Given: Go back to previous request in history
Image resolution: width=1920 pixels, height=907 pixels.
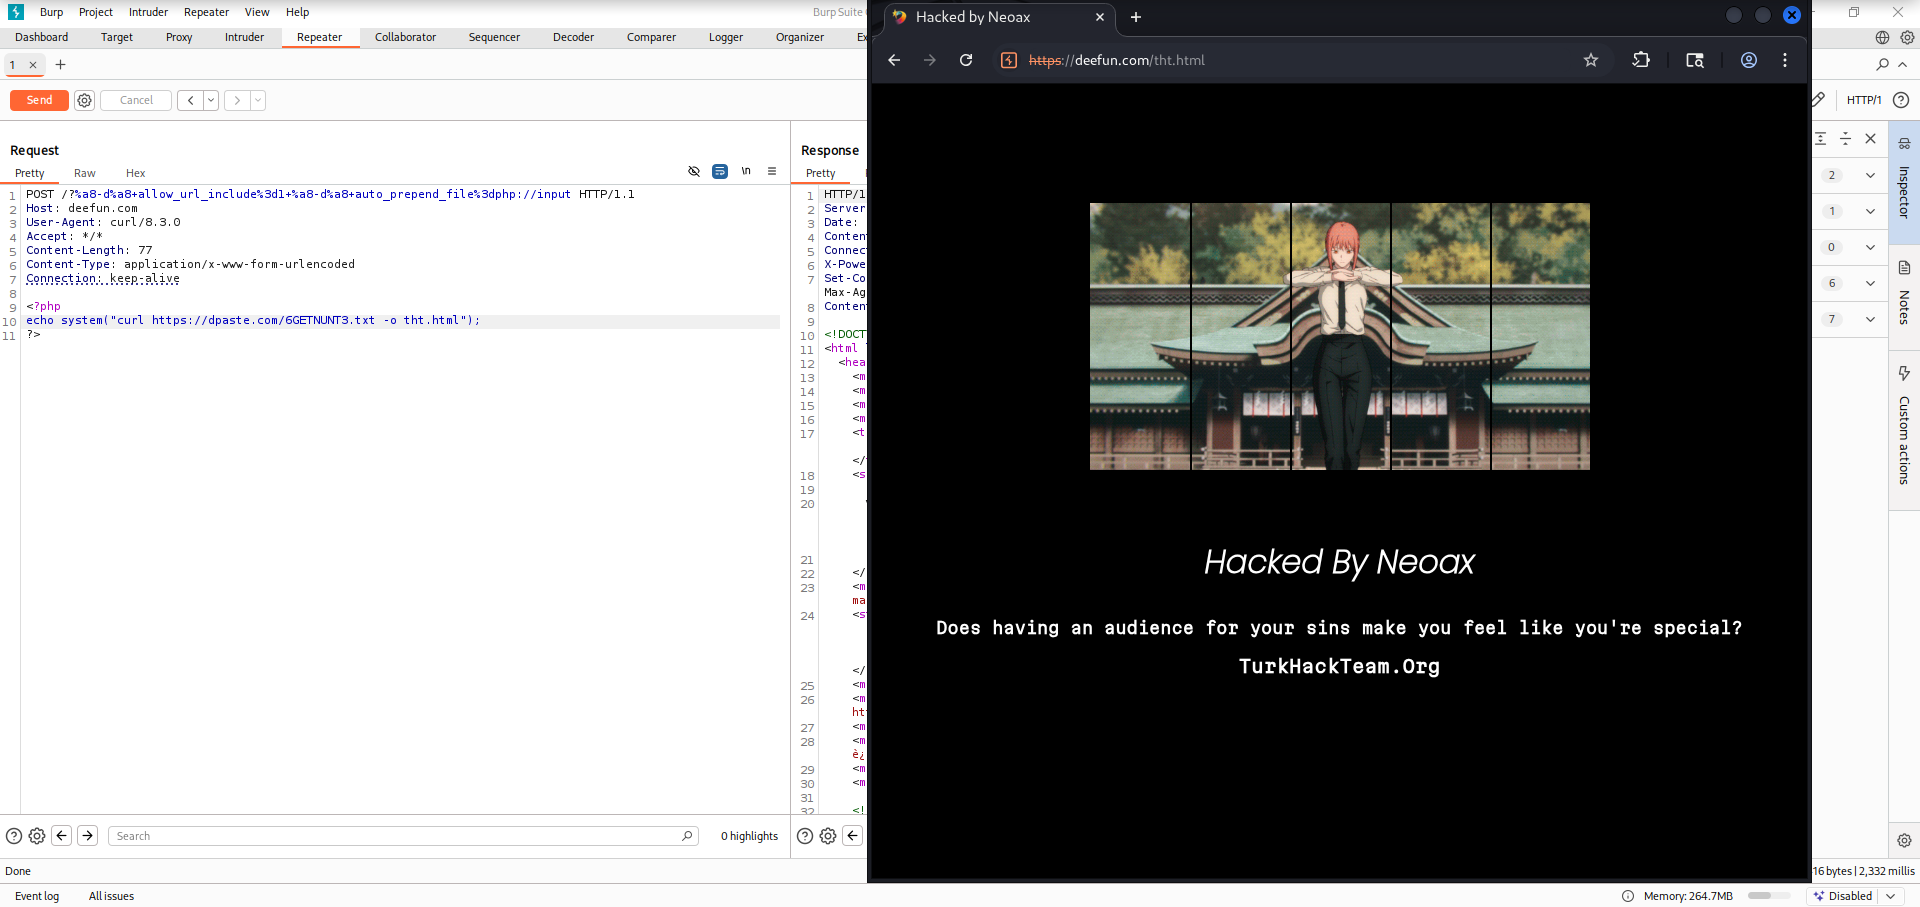Looking at the screenshot, I should [x=190, y=100].
